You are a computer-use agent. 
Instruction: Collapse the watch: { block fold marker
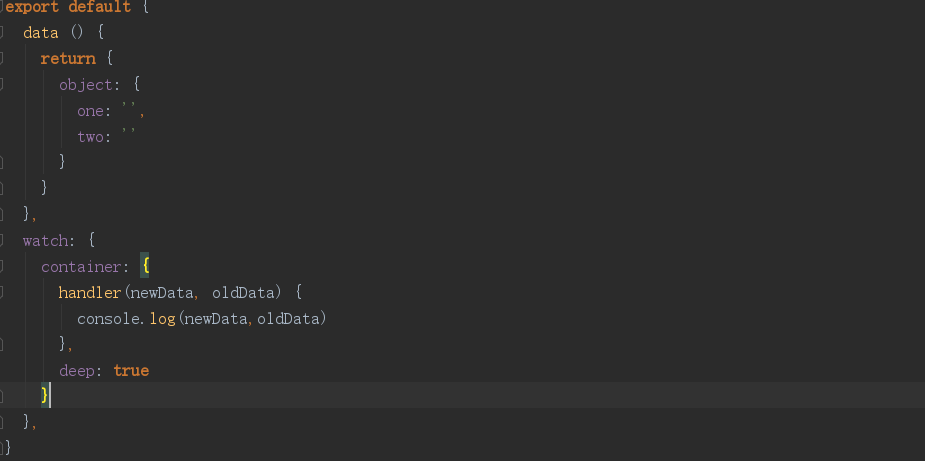coord(3,240)
